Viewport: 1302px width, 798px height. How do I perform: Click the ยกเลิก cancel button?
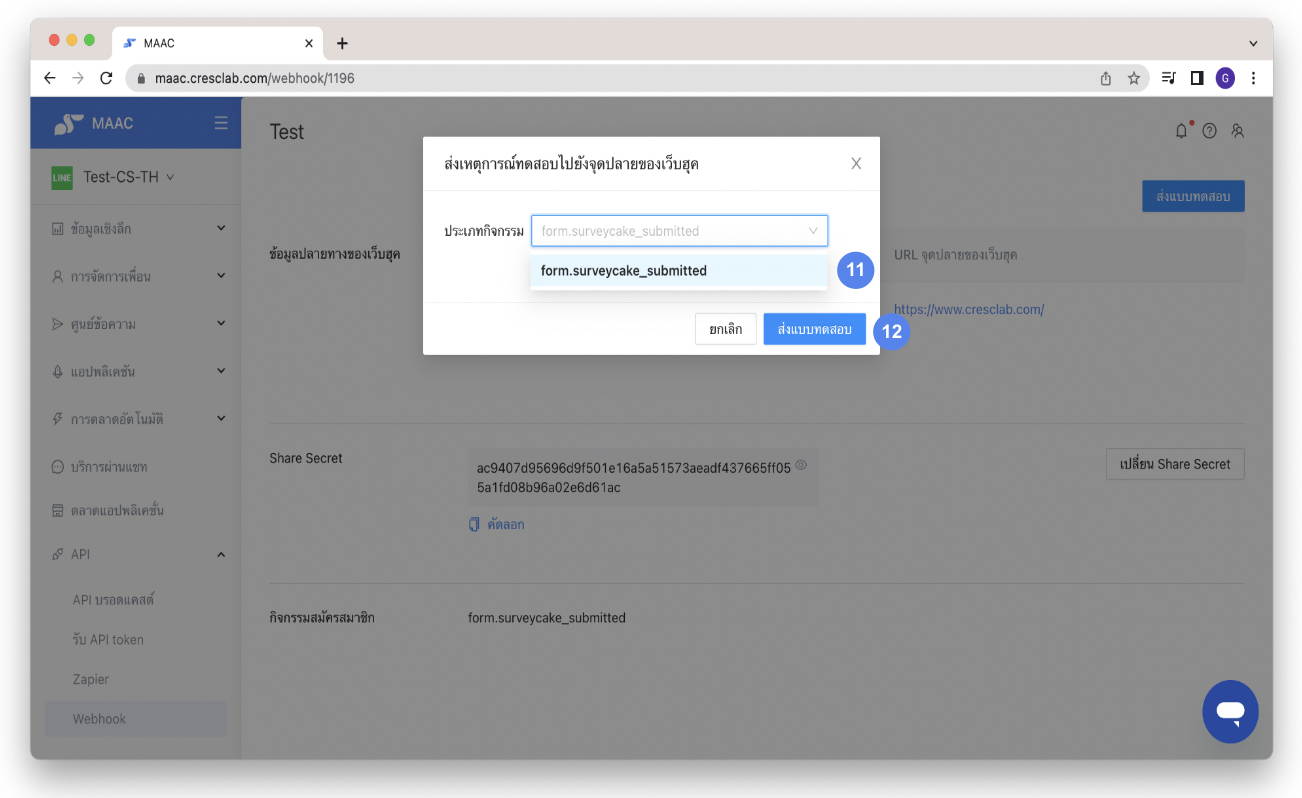click(725, 329)
